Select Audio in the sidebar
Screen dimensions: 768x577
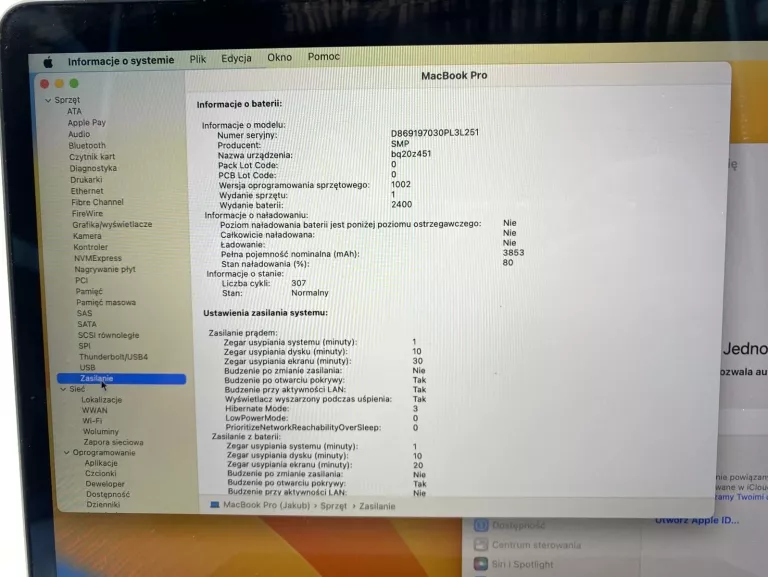point(79,134)
